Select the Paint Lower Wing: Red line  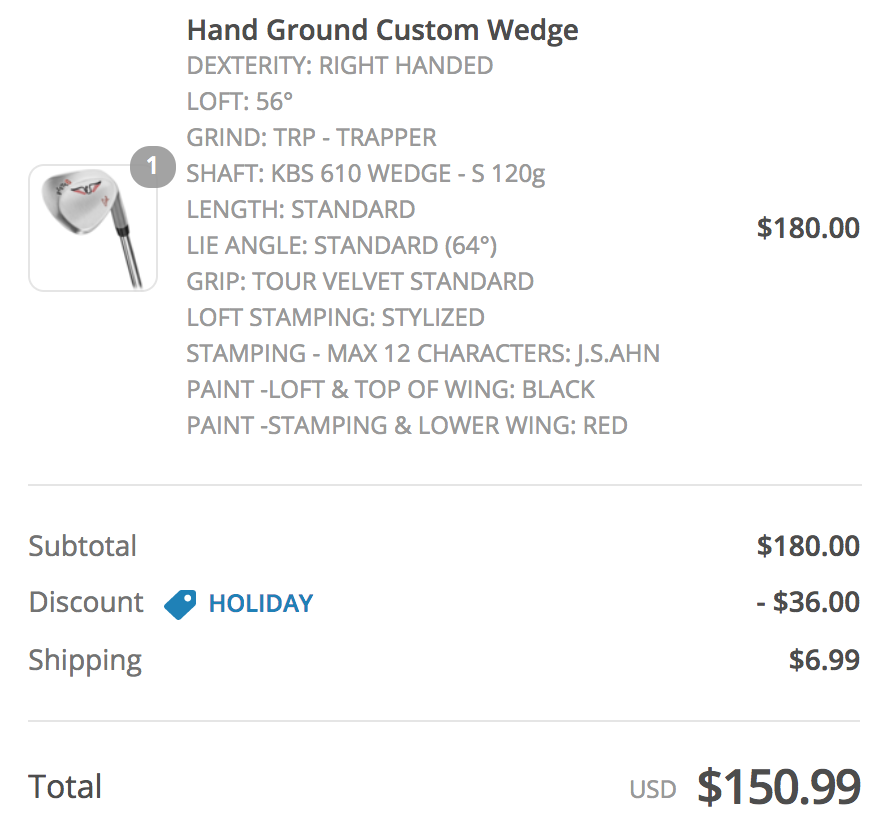click(x=407, y=426)
